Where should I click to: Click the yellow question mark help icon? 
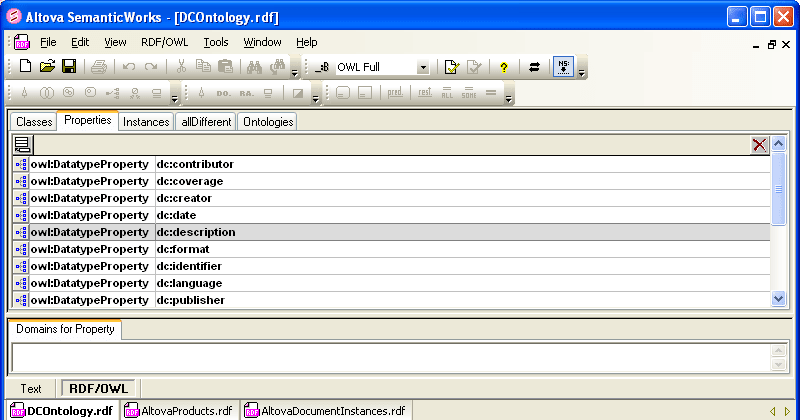[x=504, y=67]
